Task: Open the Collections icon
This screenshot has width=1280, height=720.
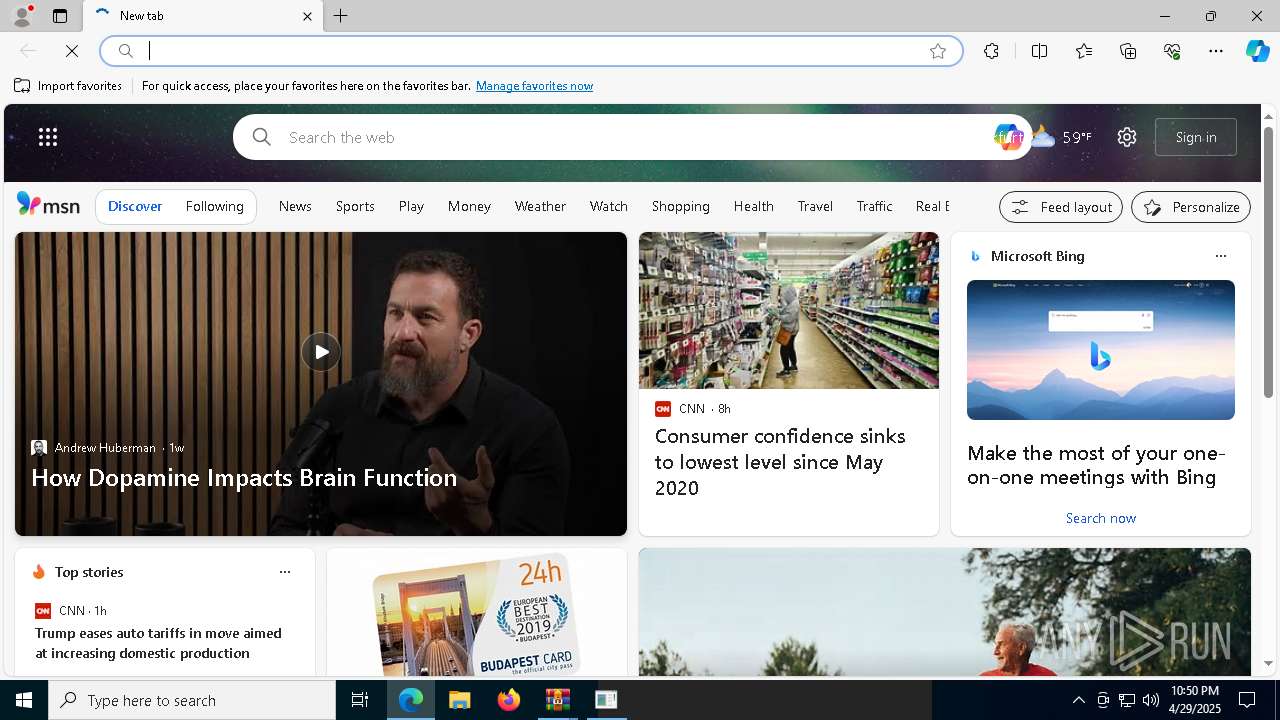Action: [x=1128, y=51]
